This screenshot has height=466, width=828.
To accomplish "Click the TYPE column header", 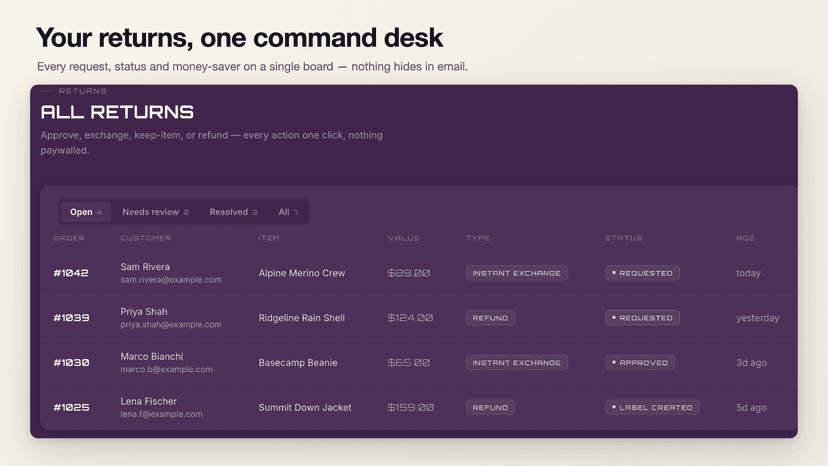I will point(478,238).
